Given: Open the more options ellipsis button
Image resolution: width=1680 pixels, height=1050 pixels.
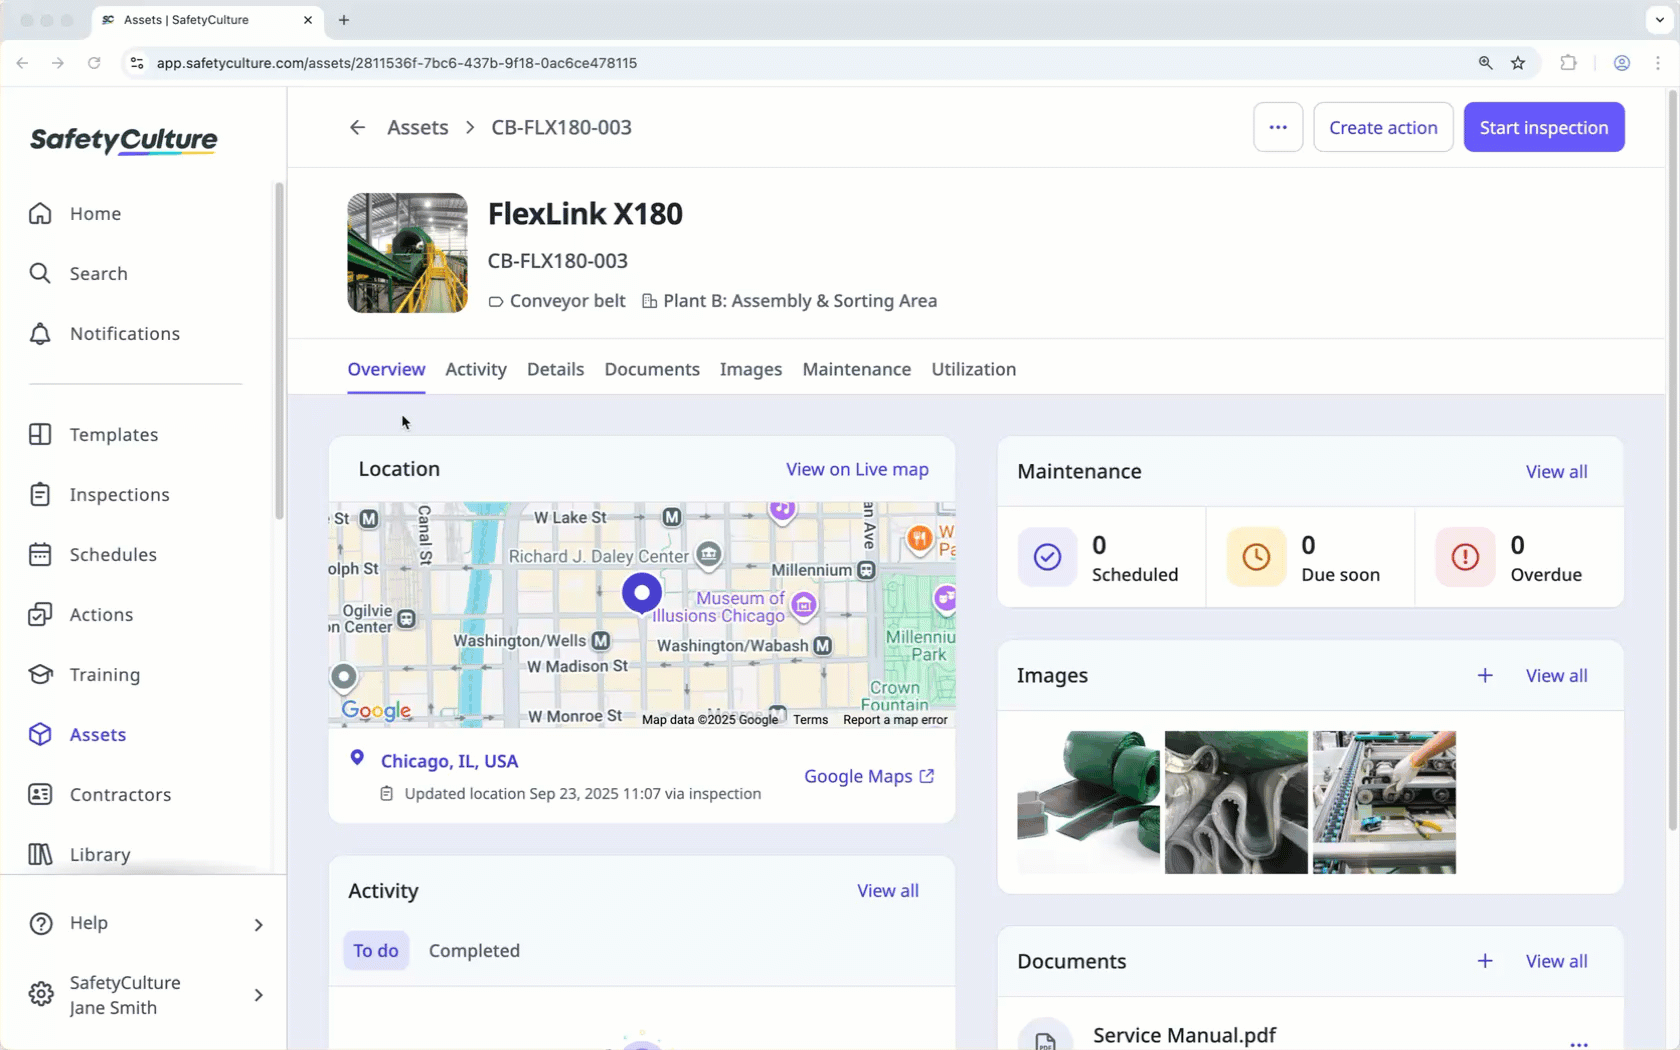Looking at the screenshot, I should (1278, 127).
